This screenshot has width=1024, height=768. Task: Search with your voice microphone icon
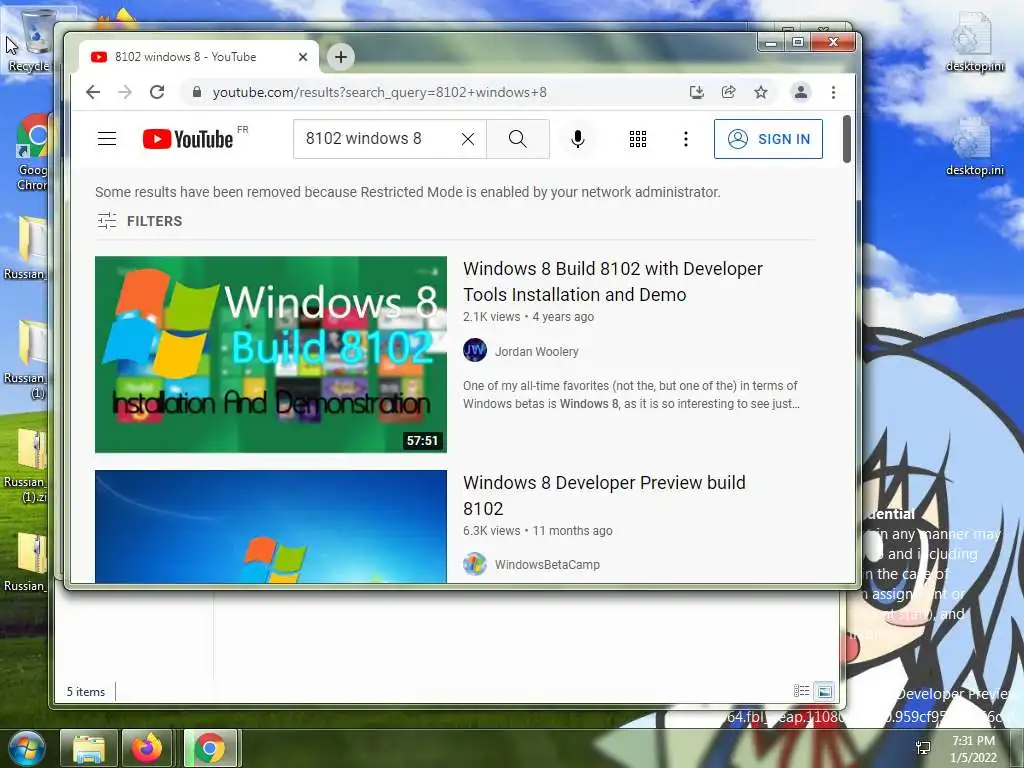click(578, 139)
